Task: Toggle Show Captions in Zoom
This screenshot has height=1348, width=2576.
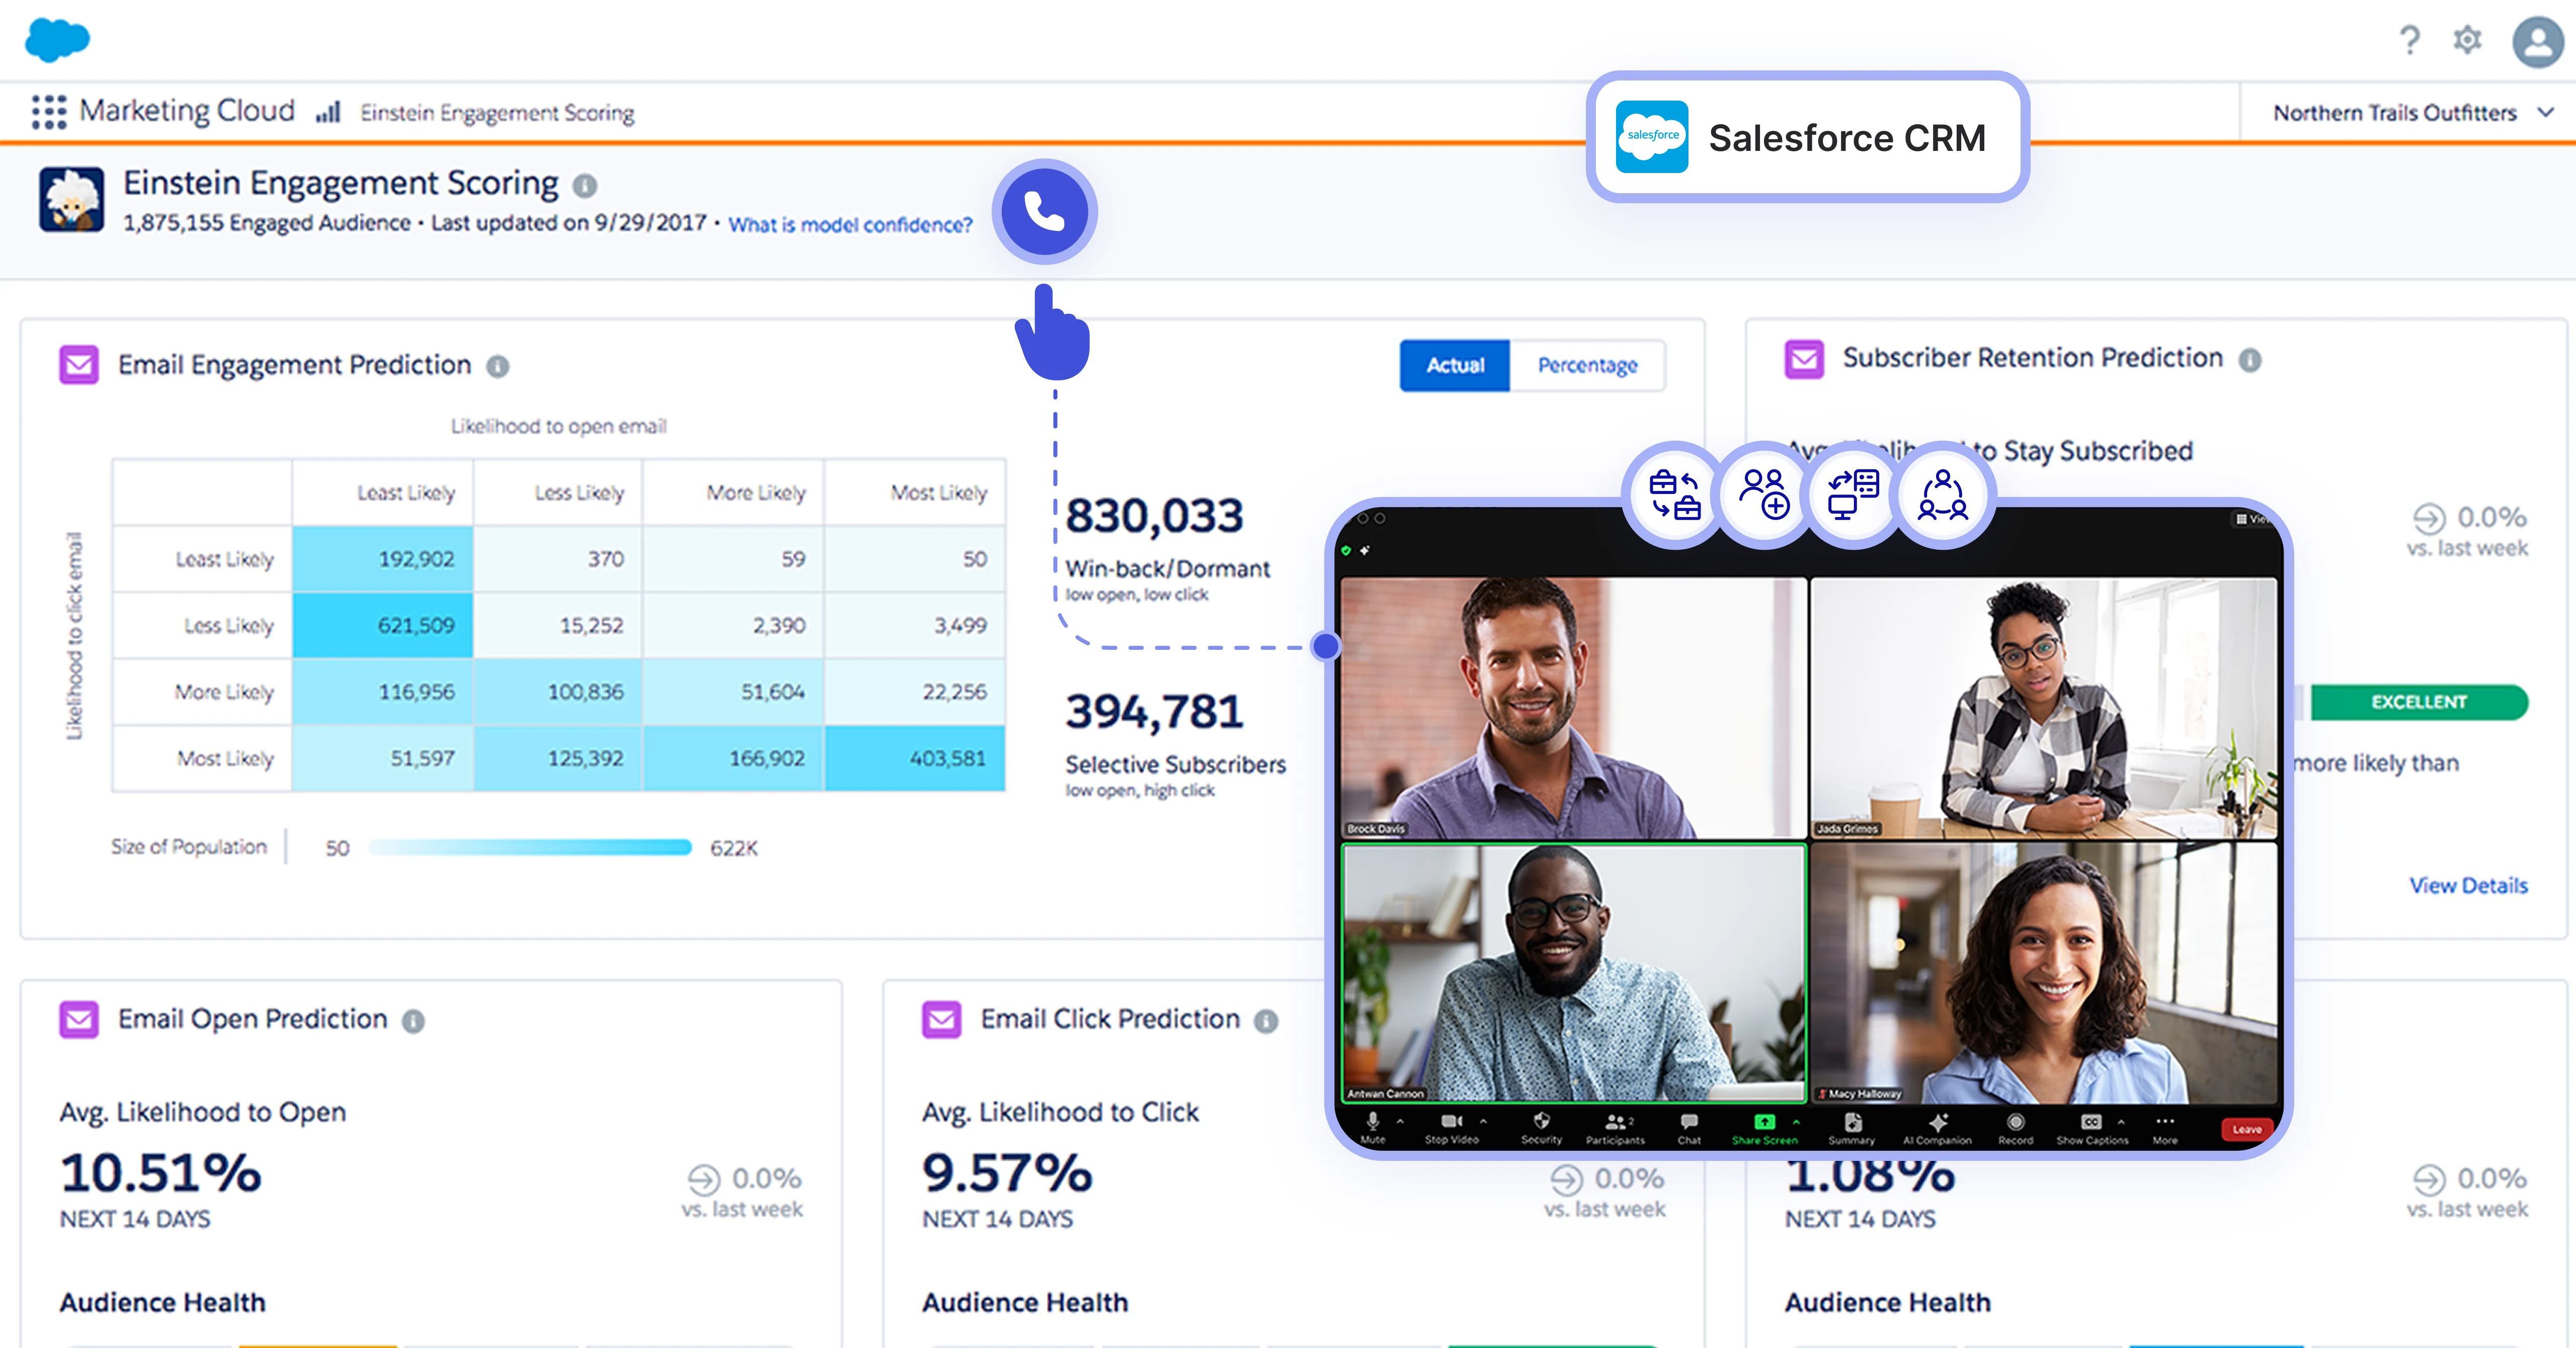Action: 2091,1122
